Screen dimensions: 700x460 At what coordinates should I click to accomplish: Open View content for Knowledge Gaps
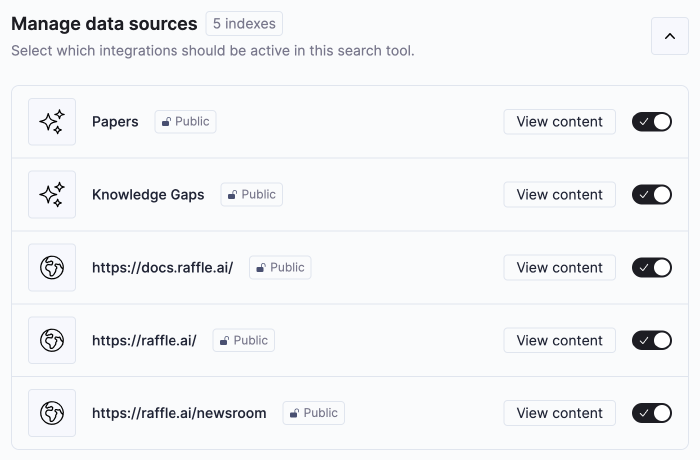pyautogui.click(x=559, y=194)
